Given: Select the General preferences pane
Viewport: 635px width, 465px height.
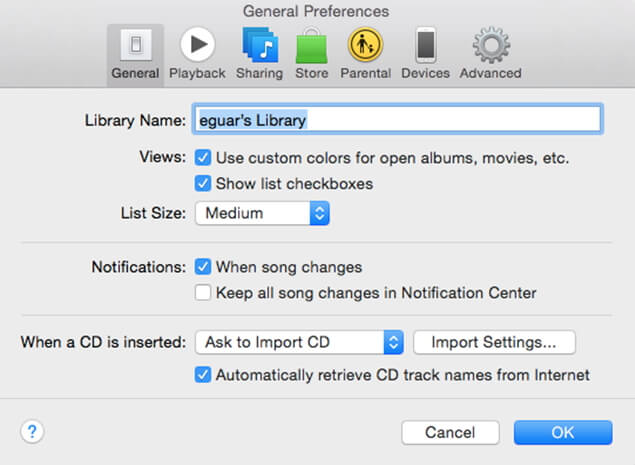Looking at the screenshot, I should tap(136, 53).
